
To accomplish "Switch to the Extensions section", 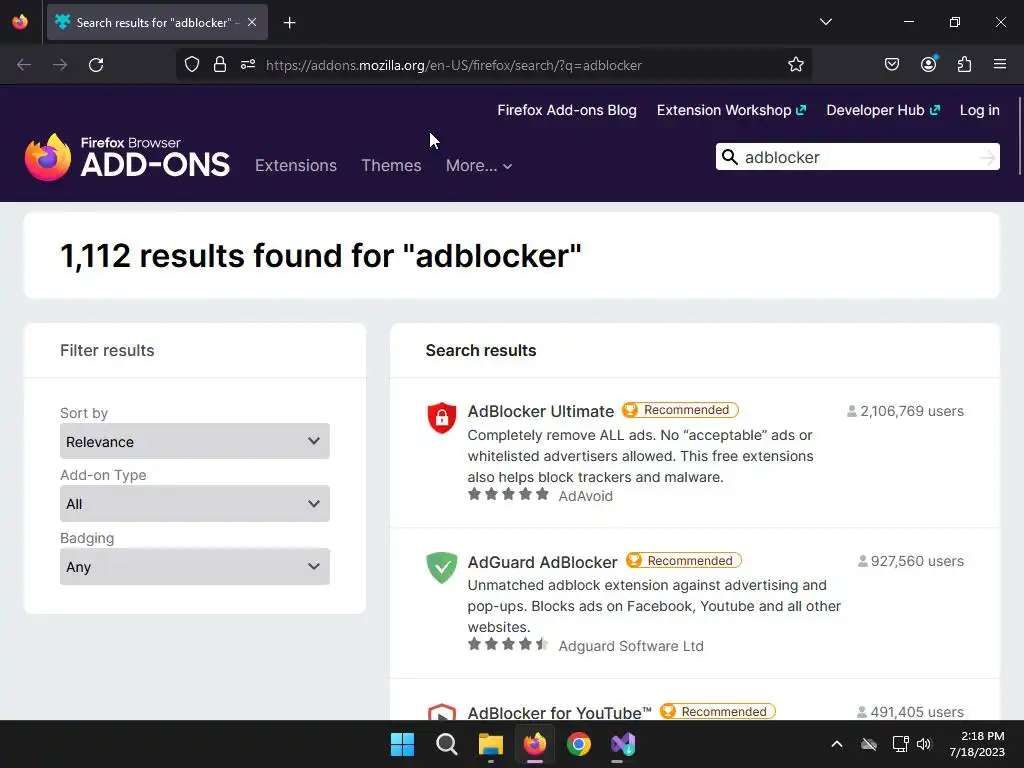I will pos(296,166).
